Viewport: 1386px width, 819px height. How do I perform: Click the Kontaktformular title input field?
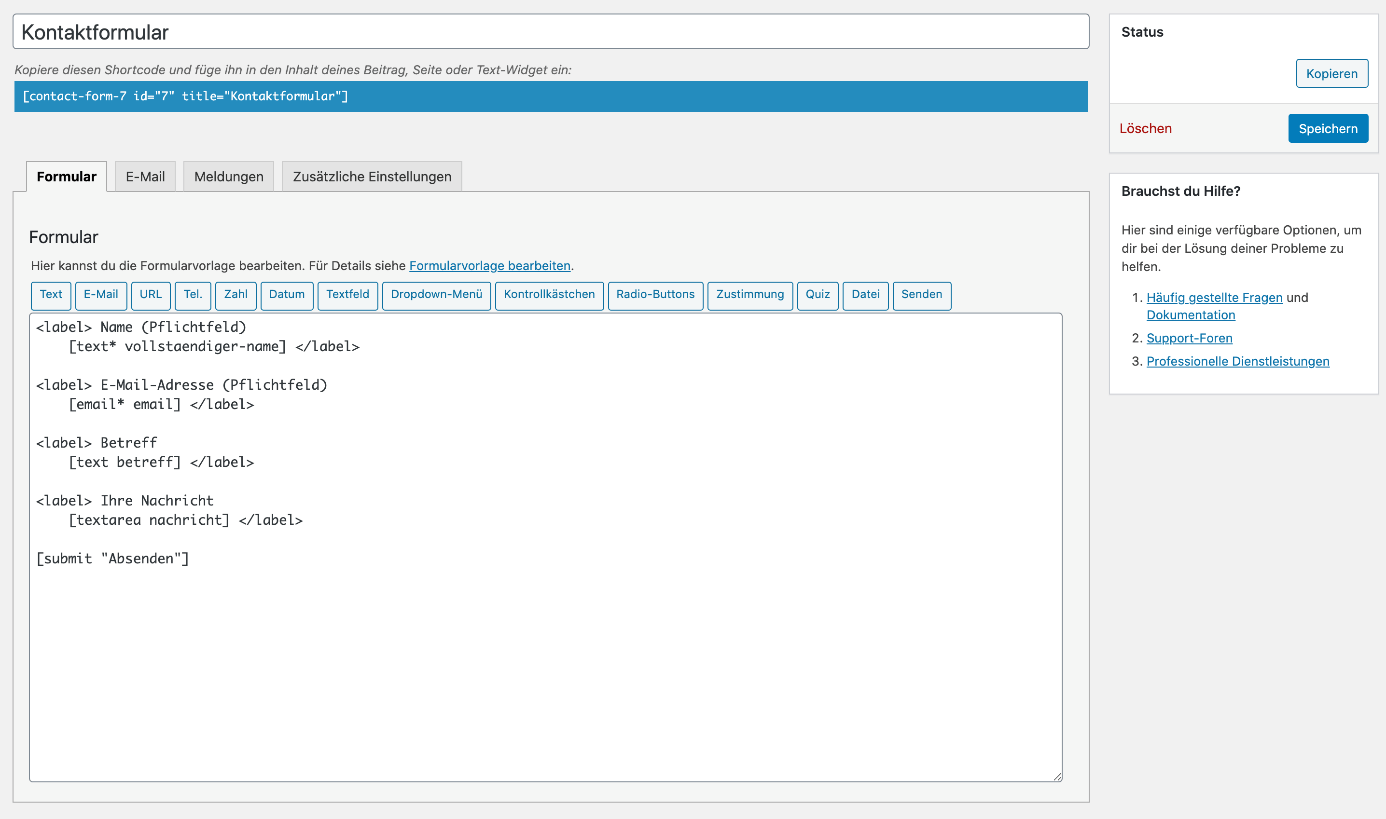551,32
